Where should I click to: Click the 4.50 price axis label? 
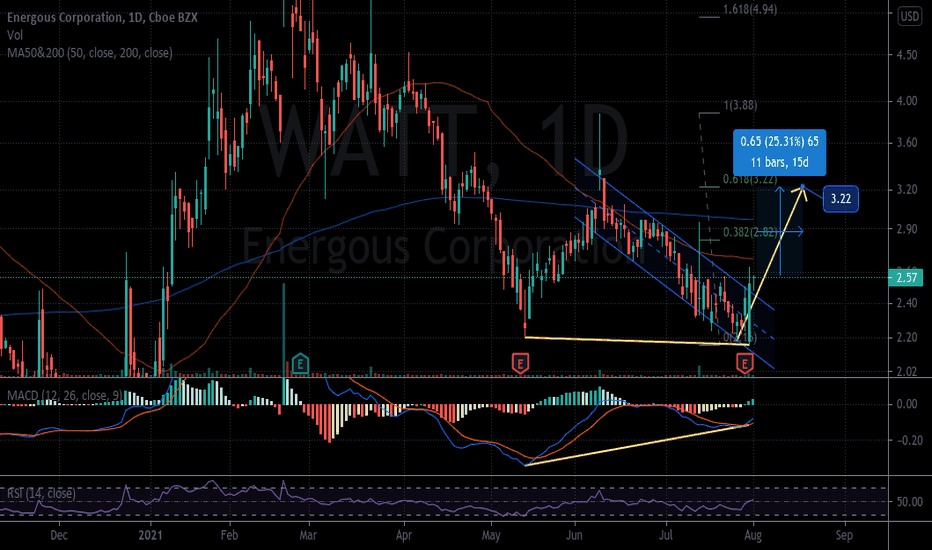(x=907, y=55)
